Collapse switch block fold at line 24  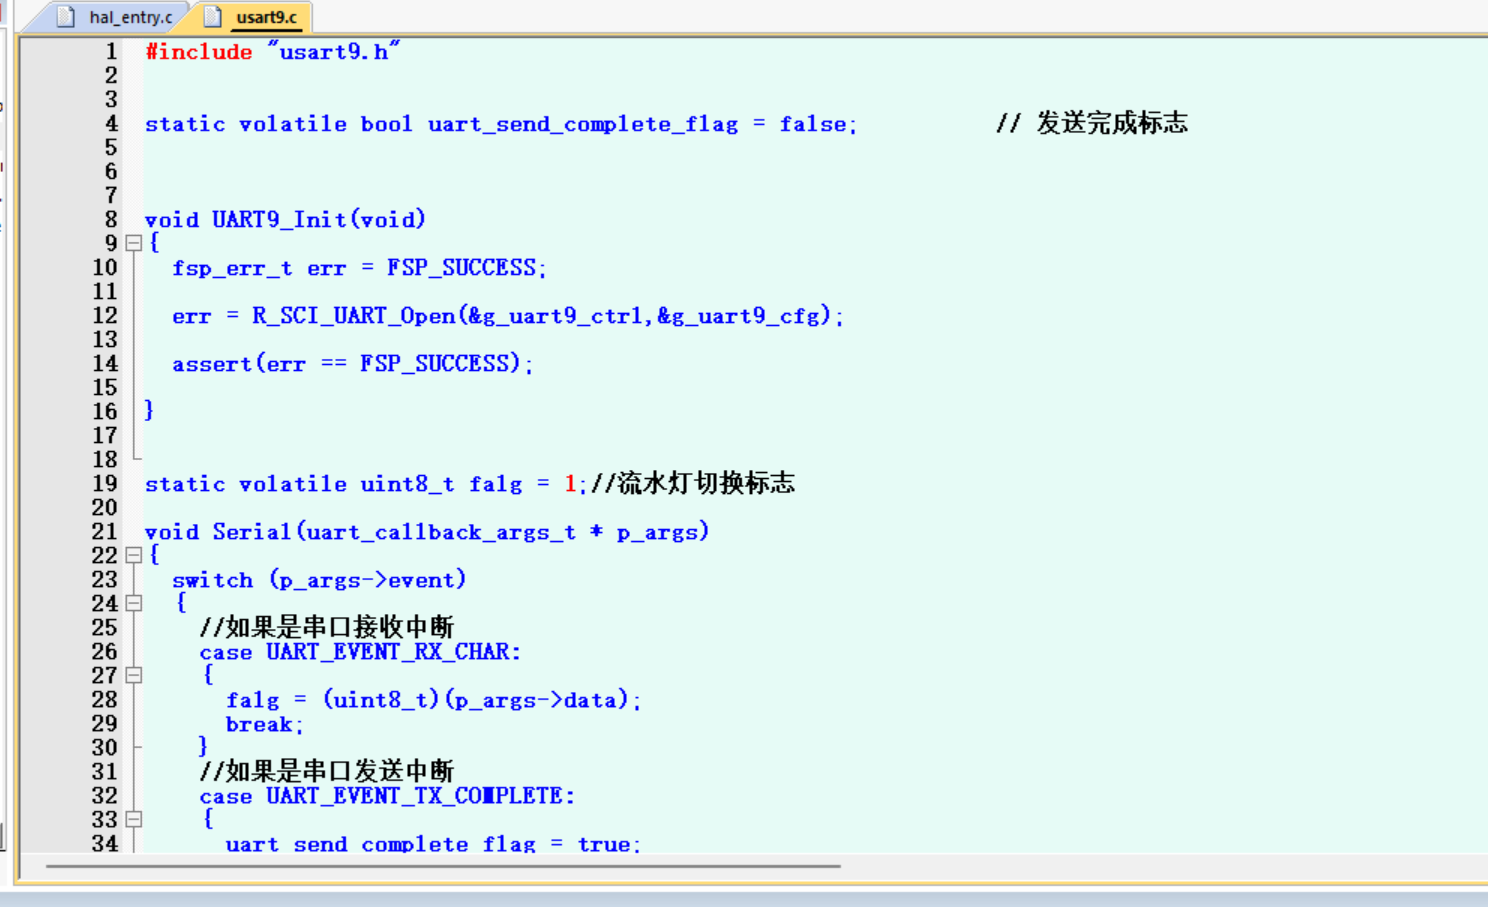click(134, 603)
